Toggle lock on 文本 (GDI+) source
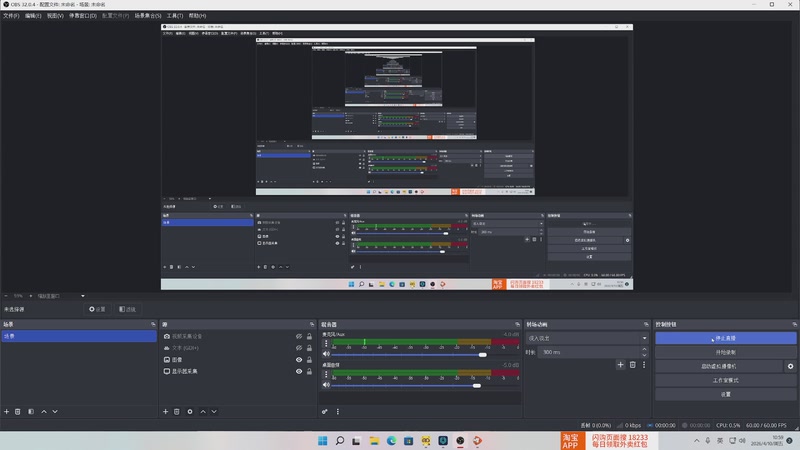This screenshot has height=450, width=800. 309,348
